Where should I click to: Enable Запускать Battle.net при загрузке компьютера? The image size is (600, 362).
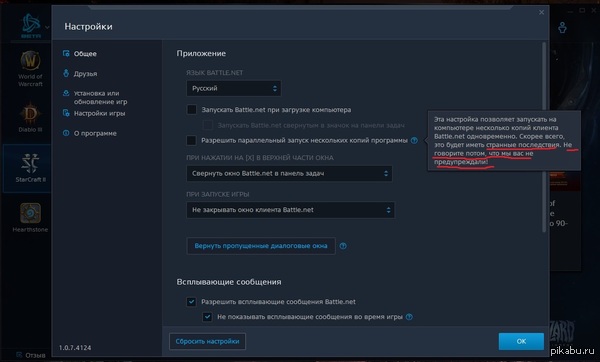pos(191,110)
